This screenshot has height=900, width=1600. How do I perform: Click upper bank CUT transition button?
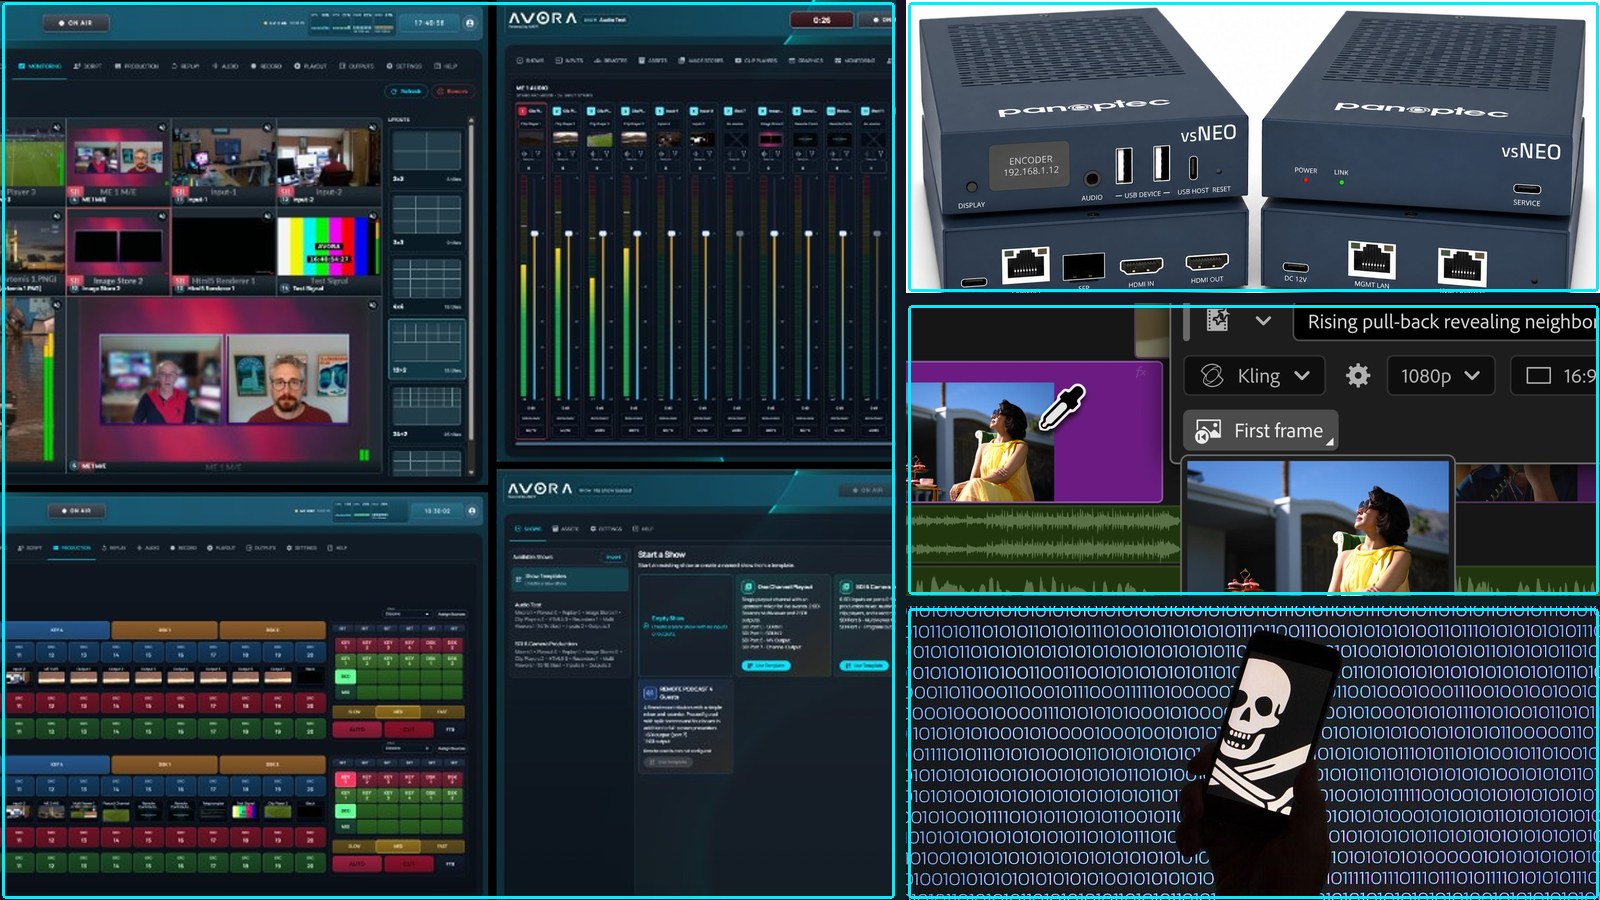pos(409,729)
